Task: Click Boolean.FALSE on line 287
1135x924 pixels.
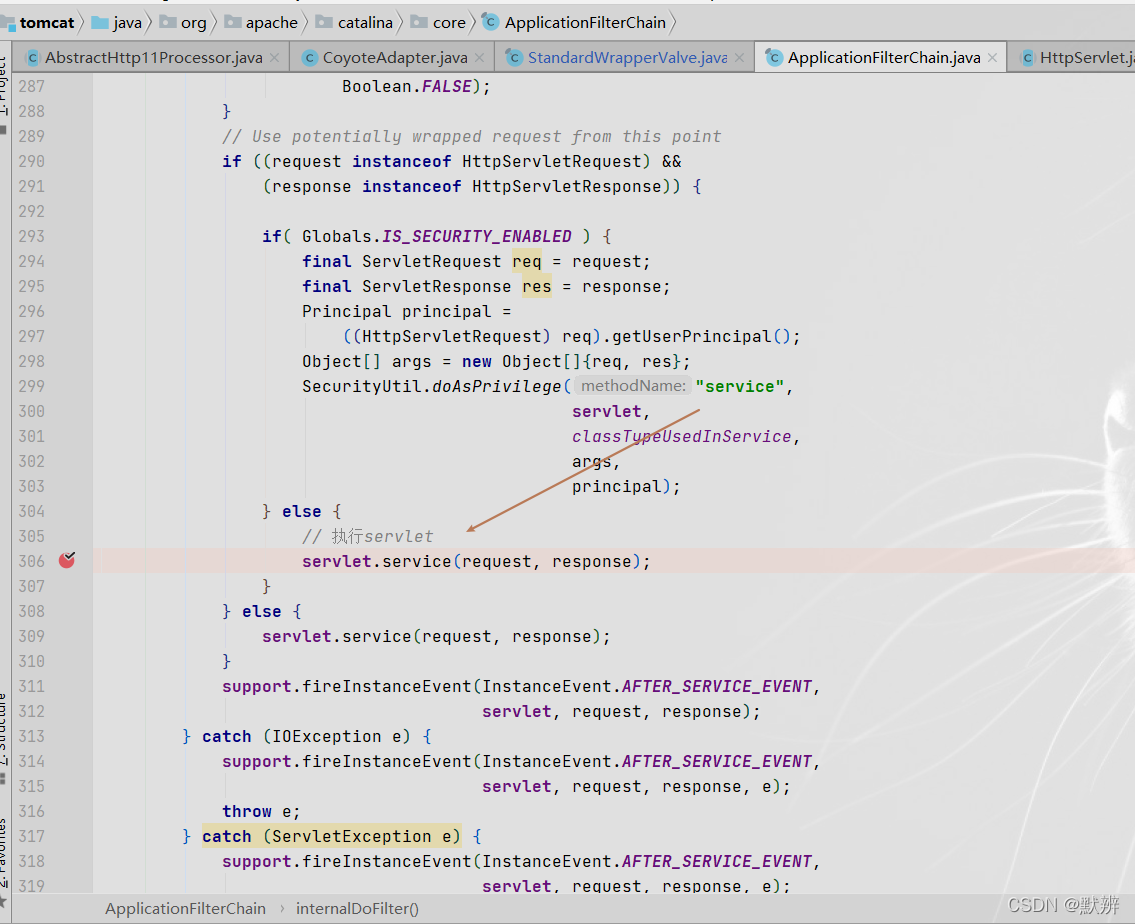Action: coord(407,87)
